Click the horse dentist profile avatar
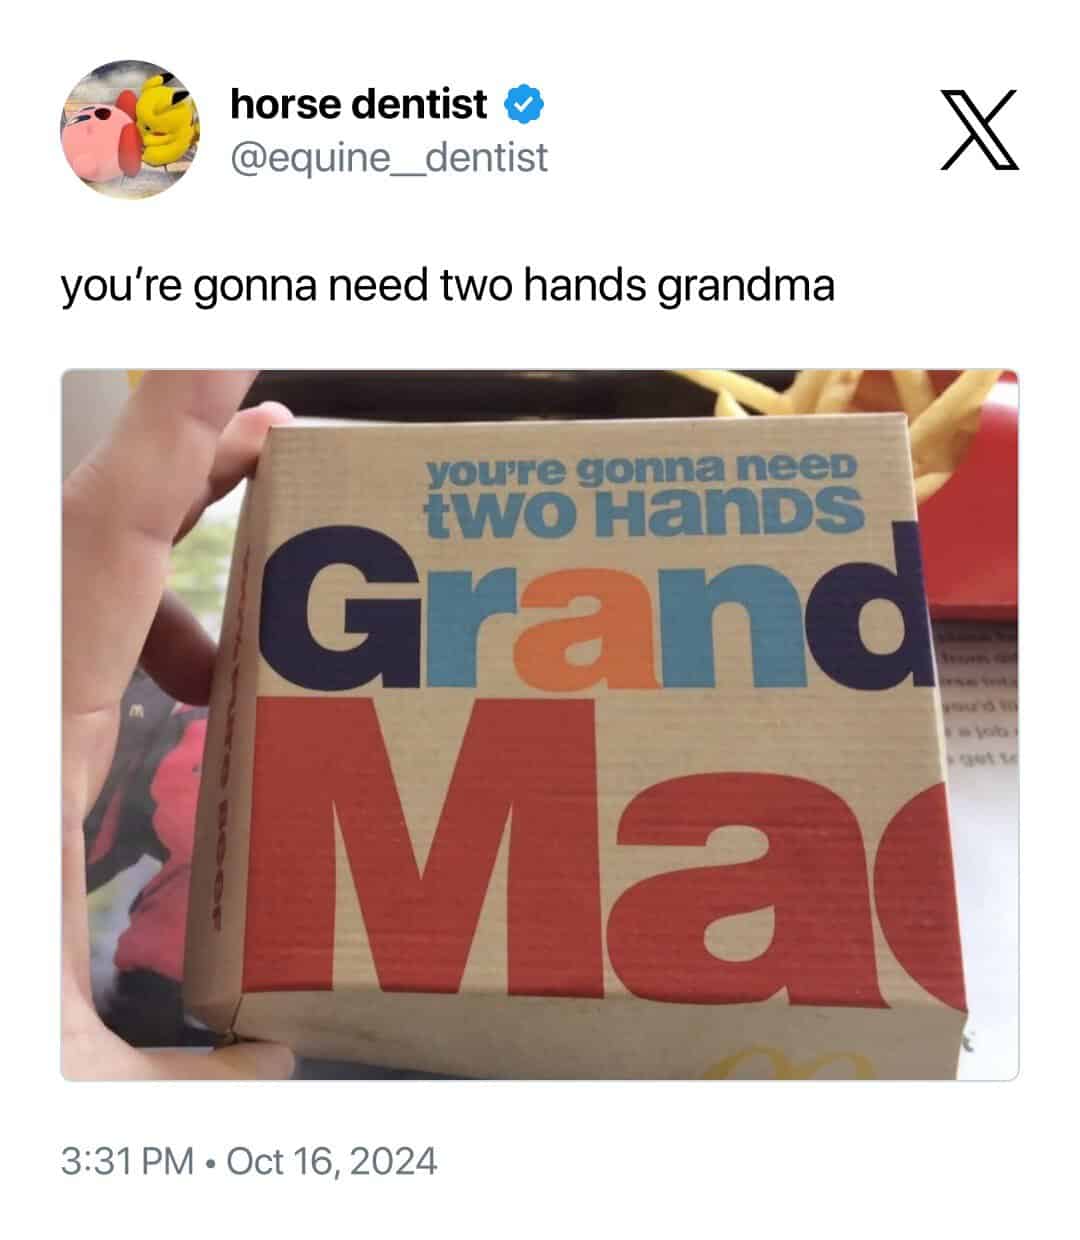Viewport: 1080px width, 1240px height. point(130,129)
